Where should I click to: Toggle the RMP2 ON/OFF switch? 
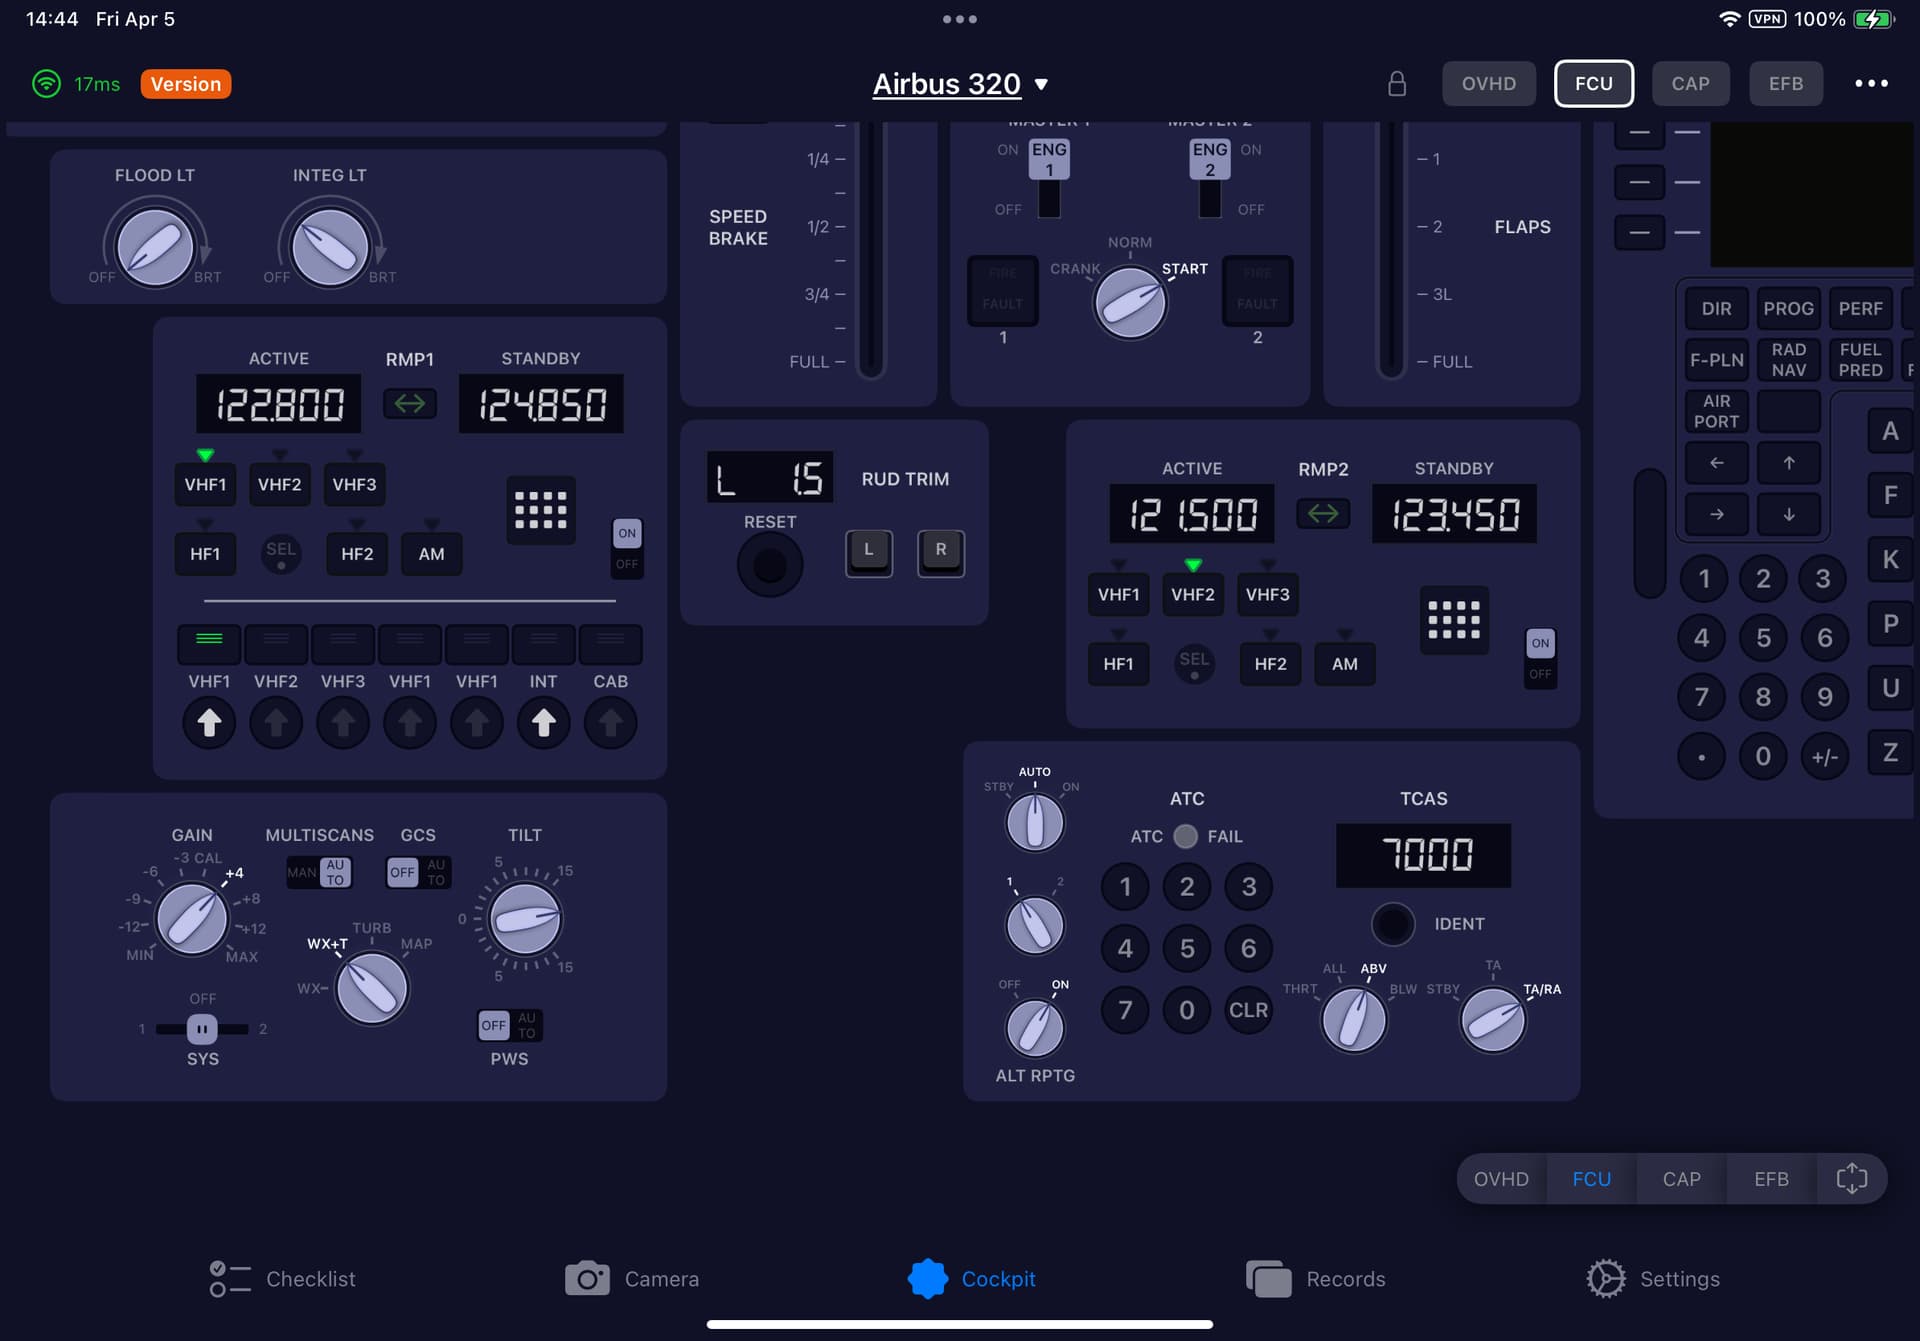[x=1540, y=659]
